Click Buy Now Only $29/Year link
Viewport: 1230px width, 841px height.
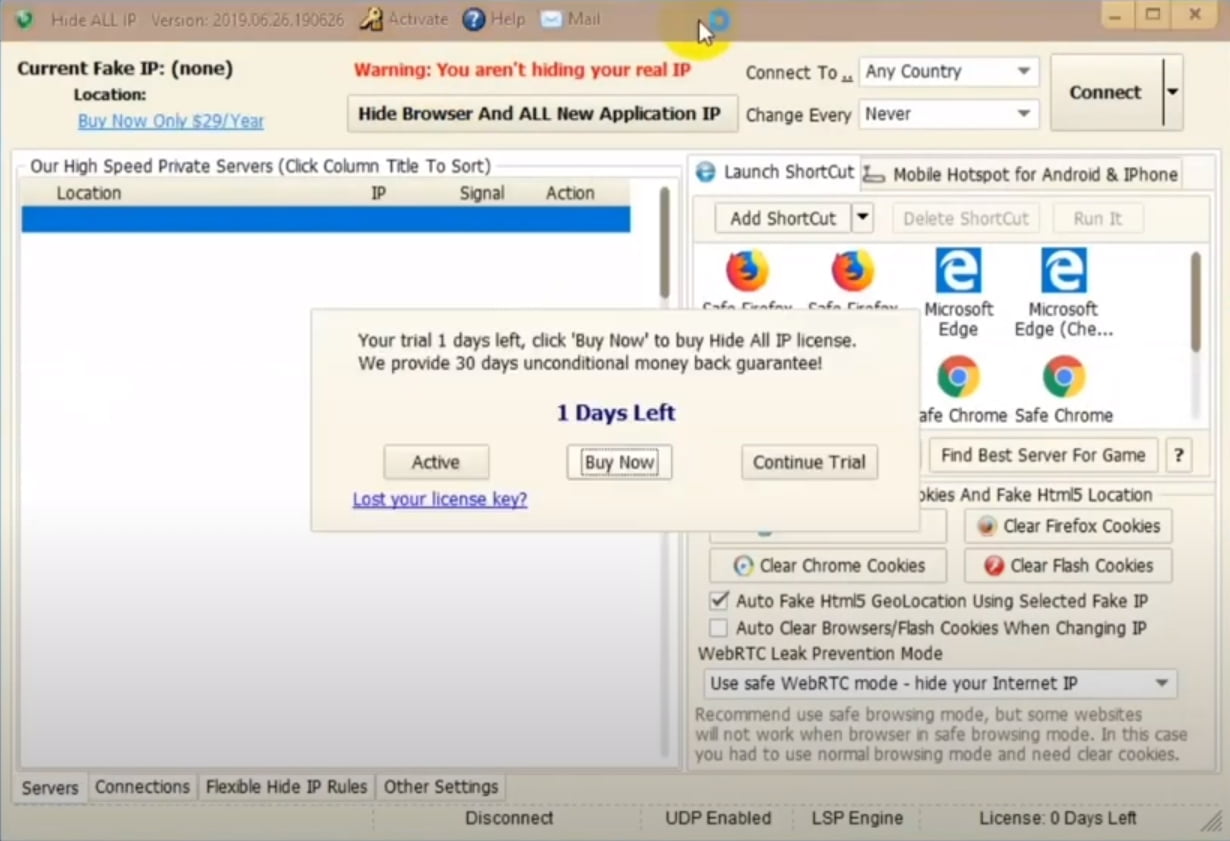(x=171, y=121)
